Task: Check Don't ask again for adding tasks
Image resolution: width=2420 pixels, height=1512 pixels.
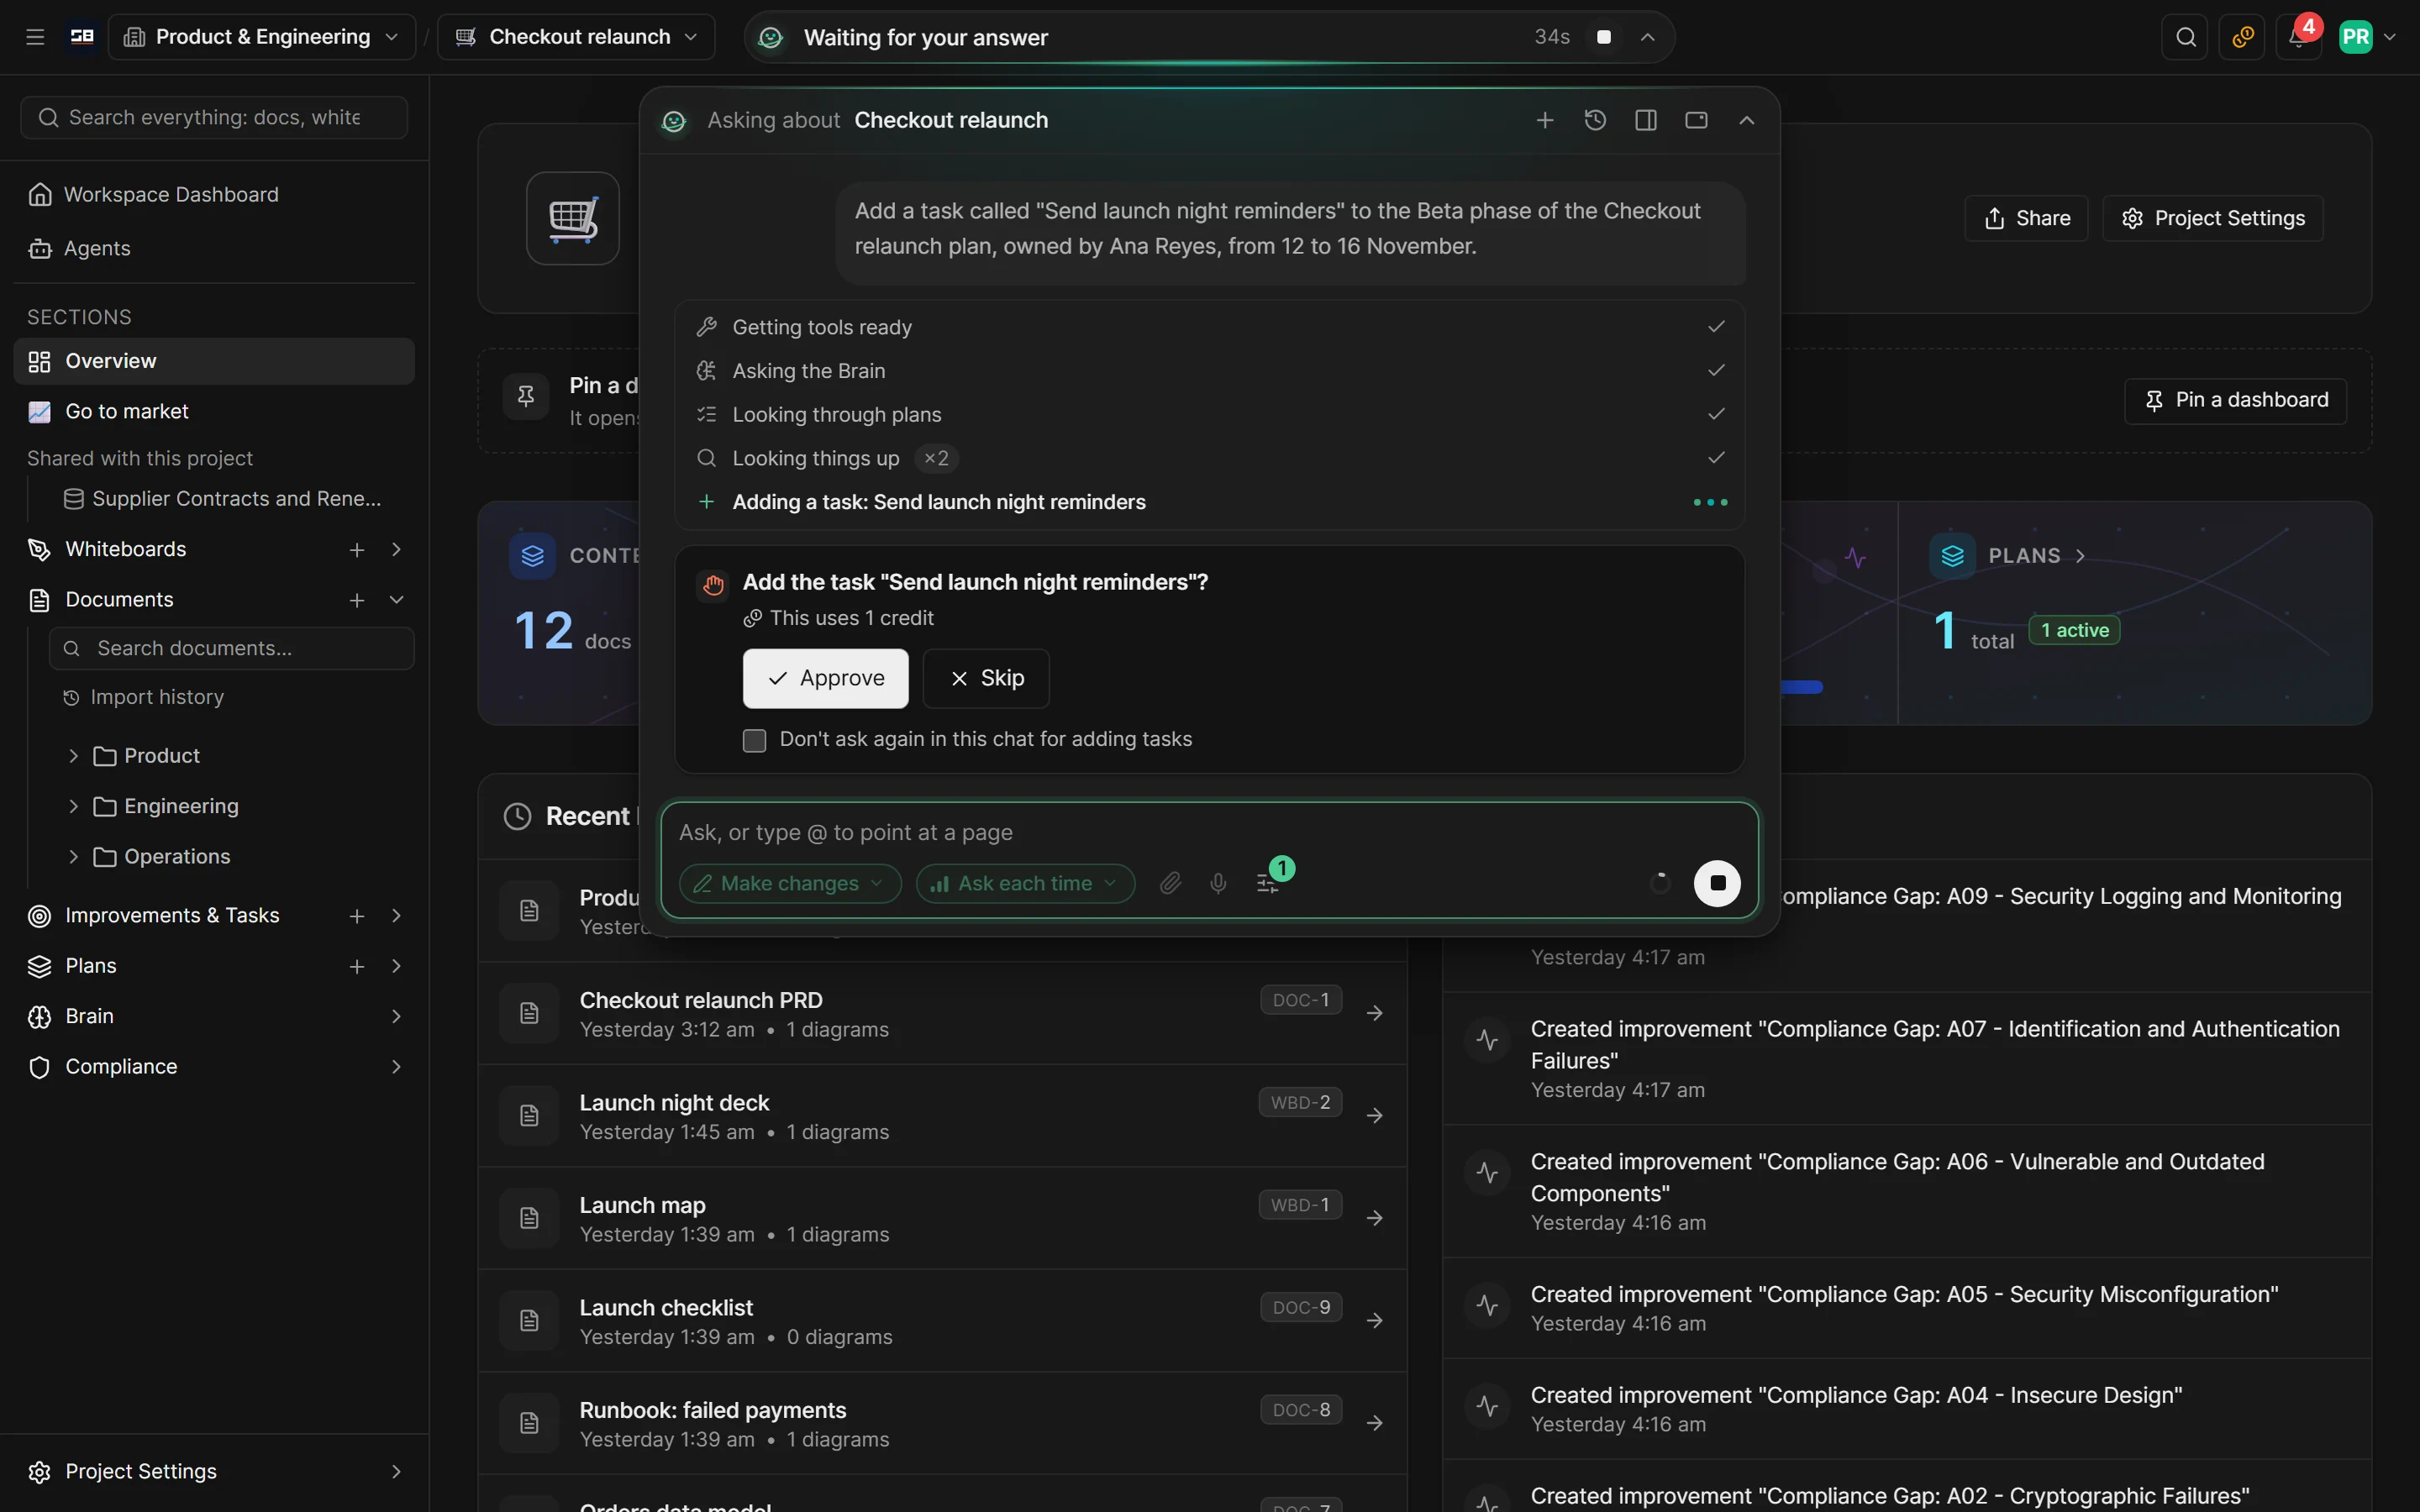Action: [755, 740]
